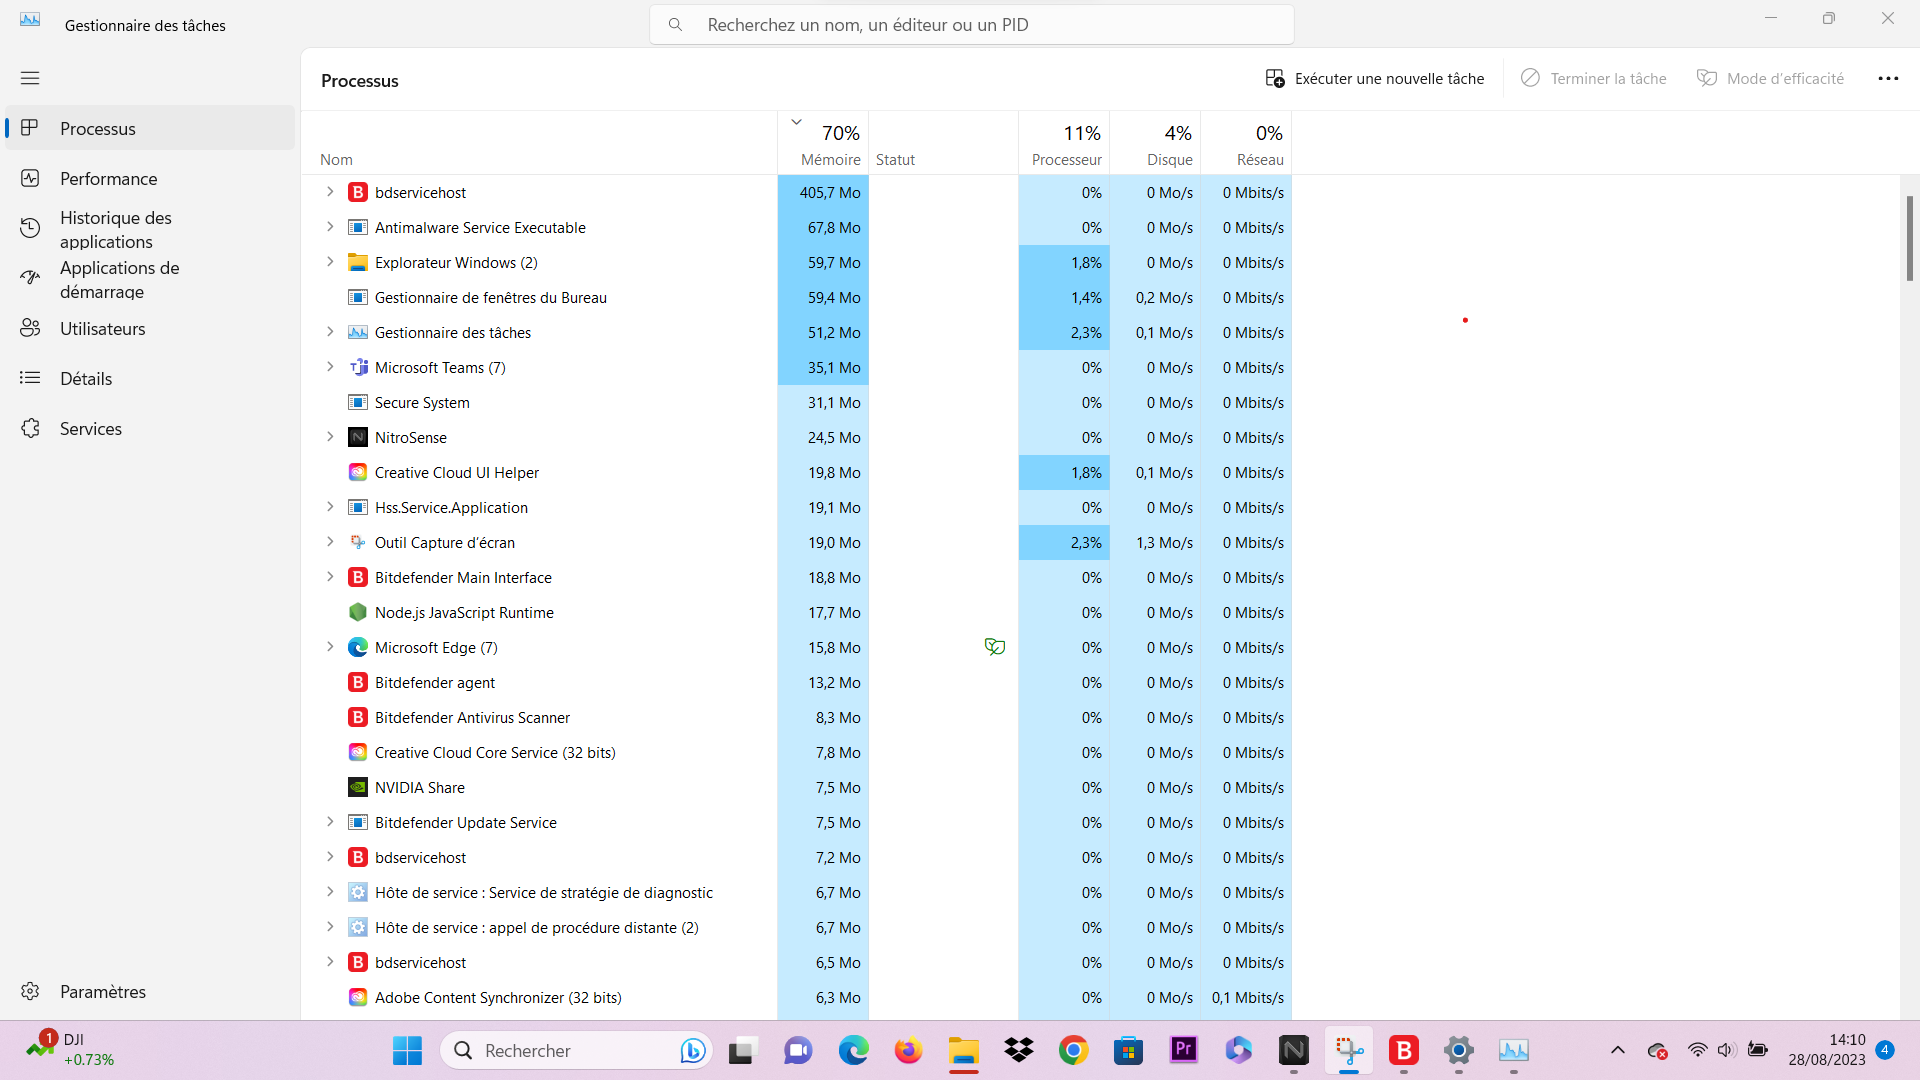Expand the Microsoft Edge (7) process group
Screen dimensions: 1920x1080
(x=330, y=647)
